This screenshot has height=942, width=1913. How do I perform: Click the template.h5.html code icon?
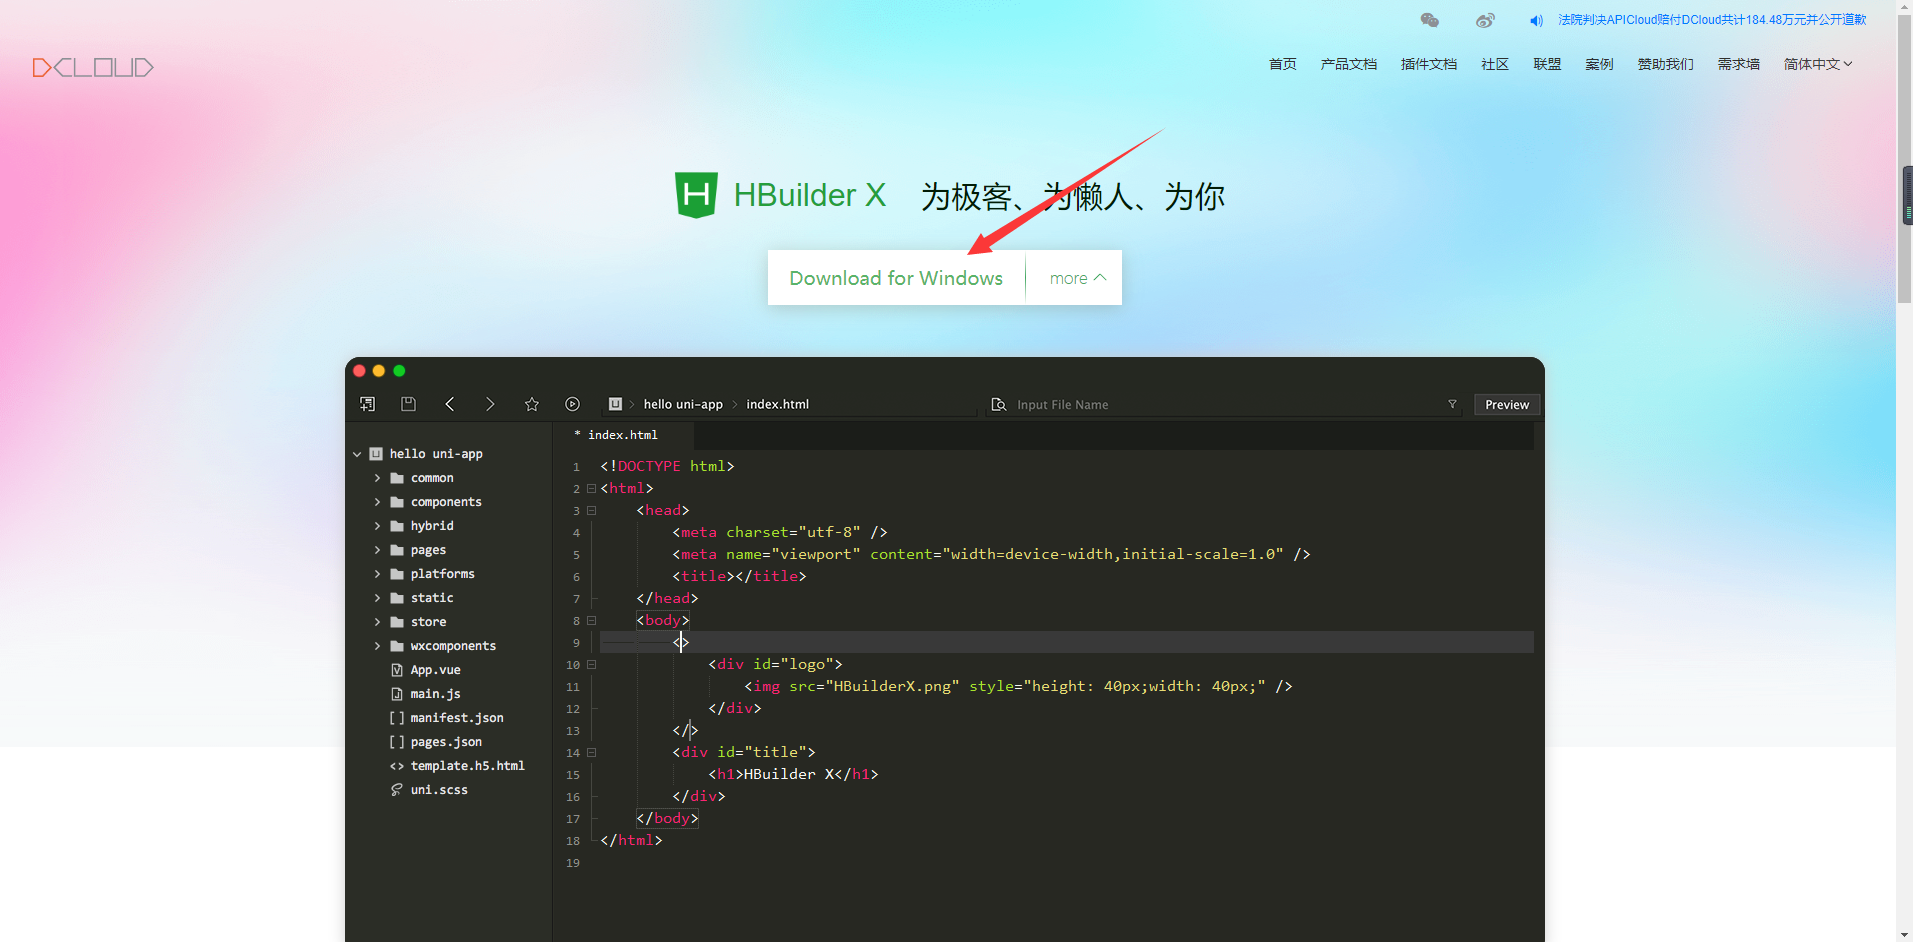(x=397, y=766)
